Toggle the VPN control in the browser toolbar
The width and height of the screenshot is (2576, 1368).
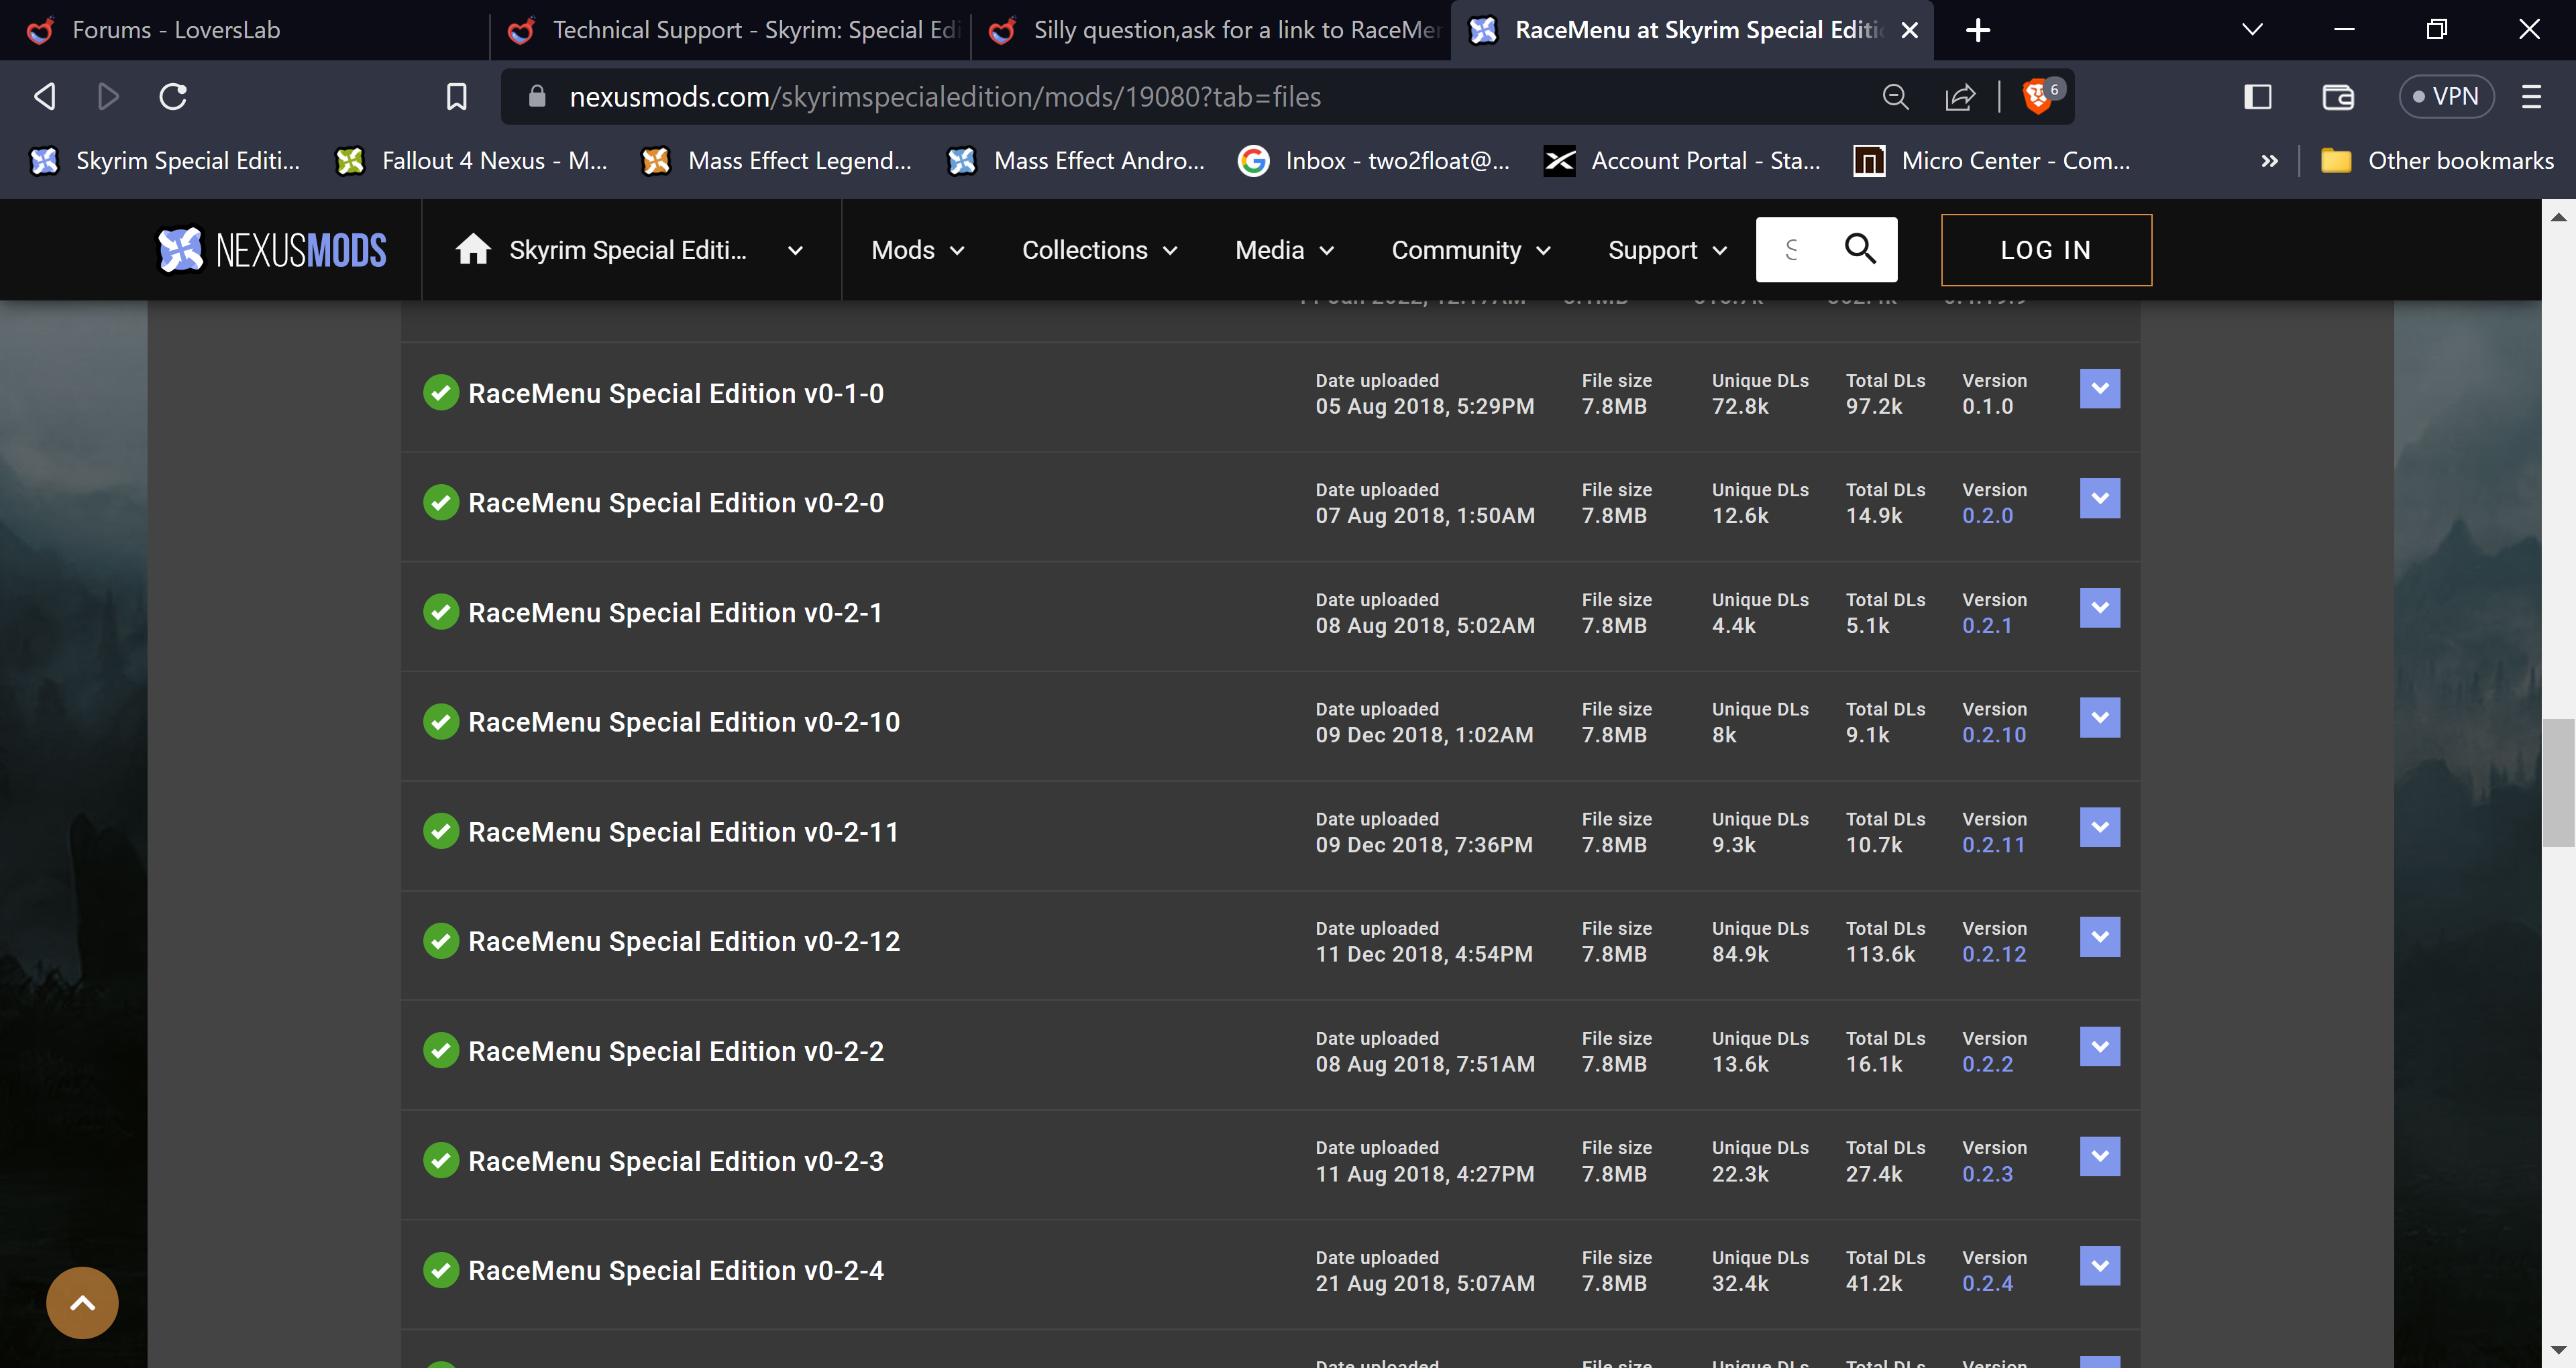coord(2446,96)
